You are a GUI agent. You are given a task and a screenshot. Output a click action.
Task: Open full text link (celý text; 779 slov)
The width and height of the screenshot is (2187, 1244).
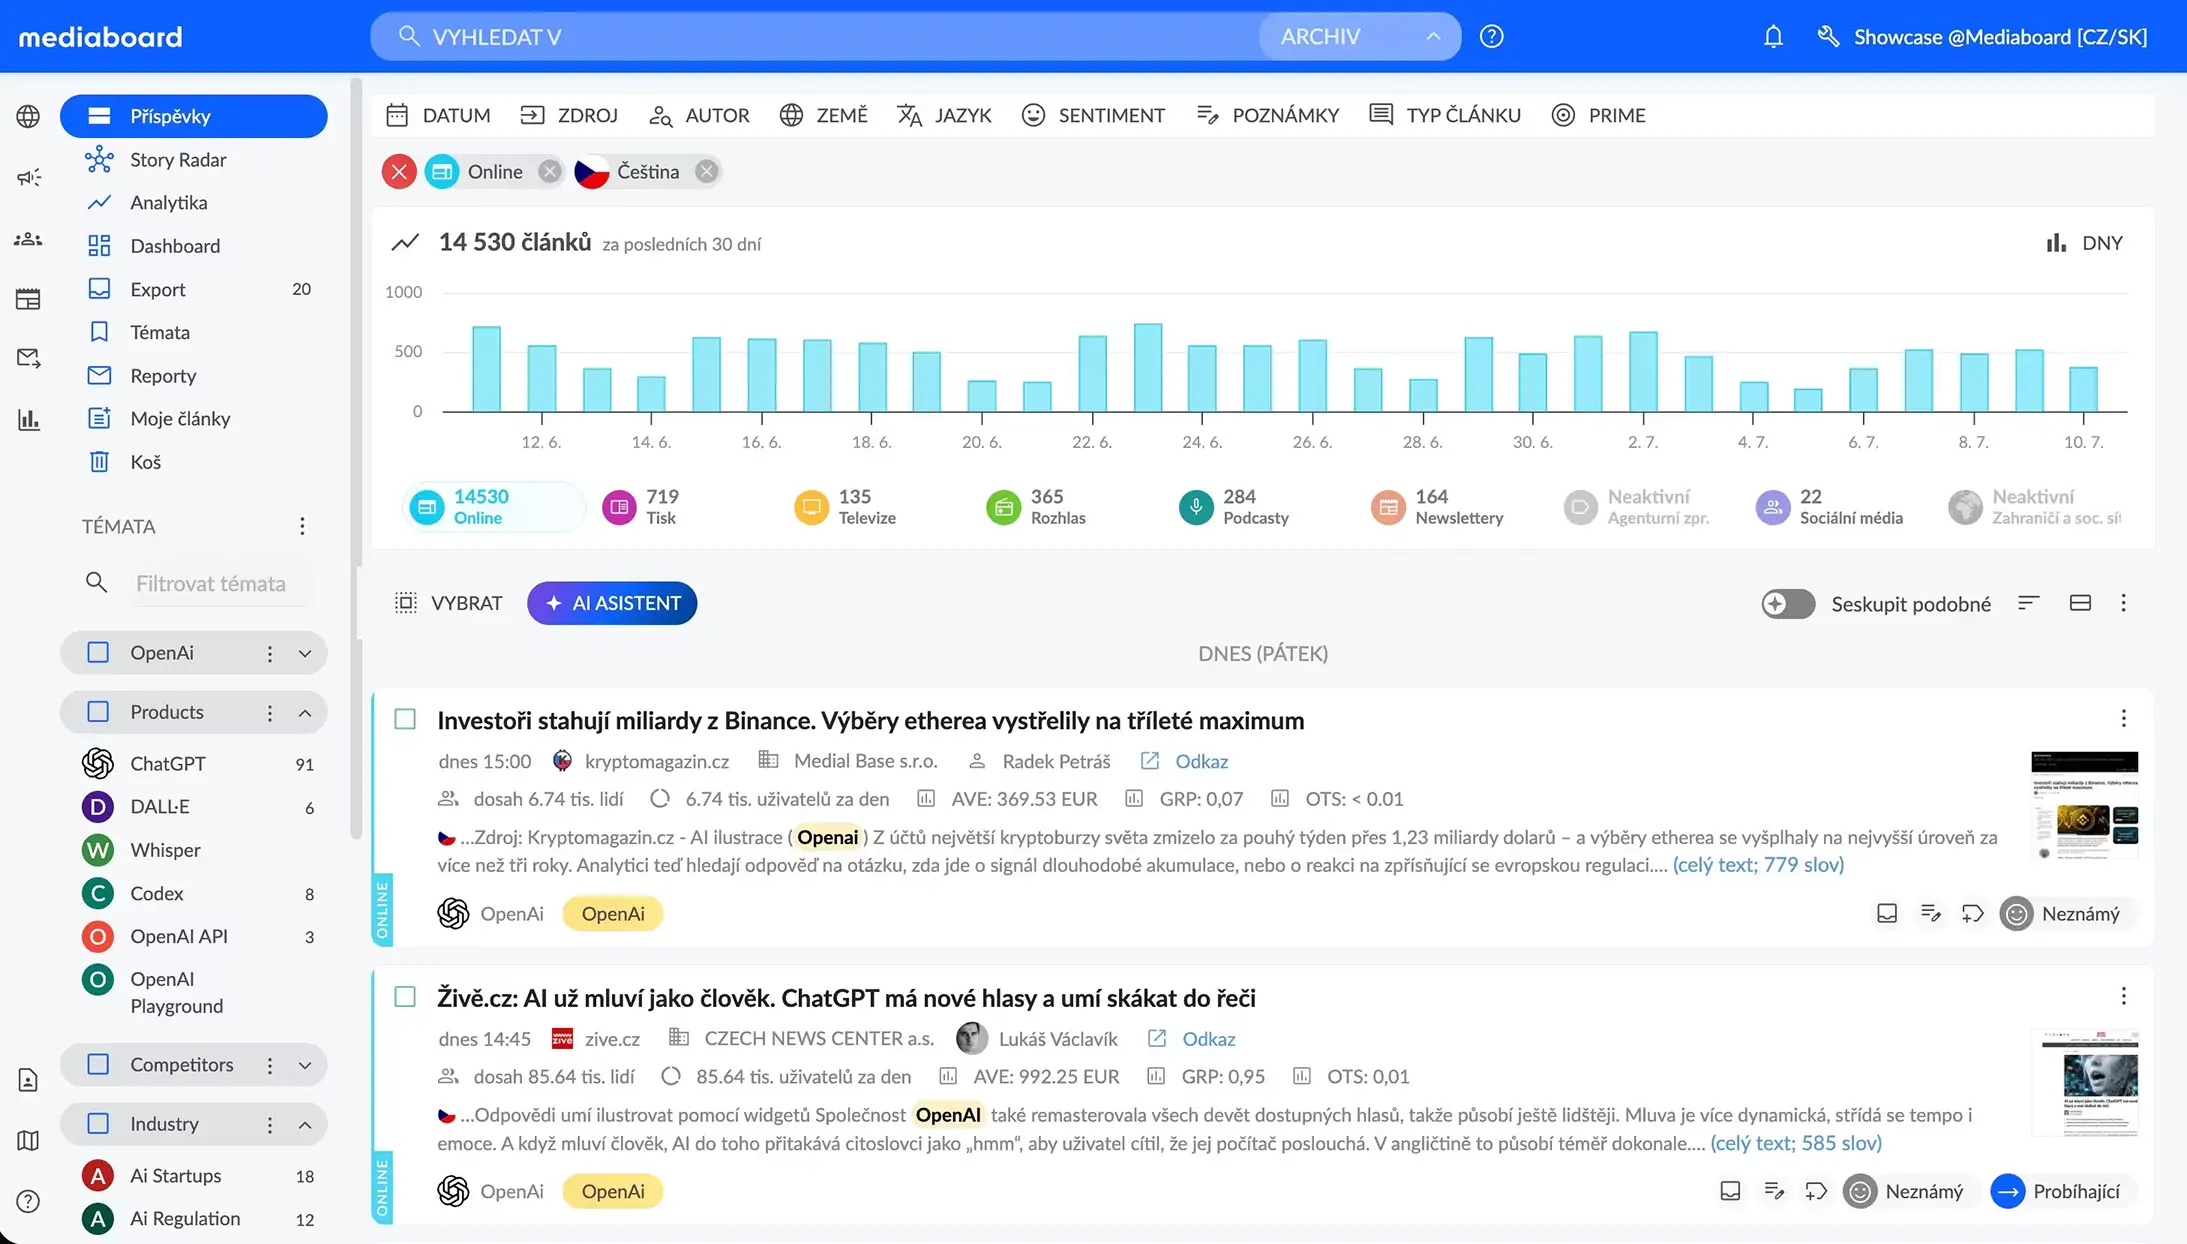pos(1758,865)
